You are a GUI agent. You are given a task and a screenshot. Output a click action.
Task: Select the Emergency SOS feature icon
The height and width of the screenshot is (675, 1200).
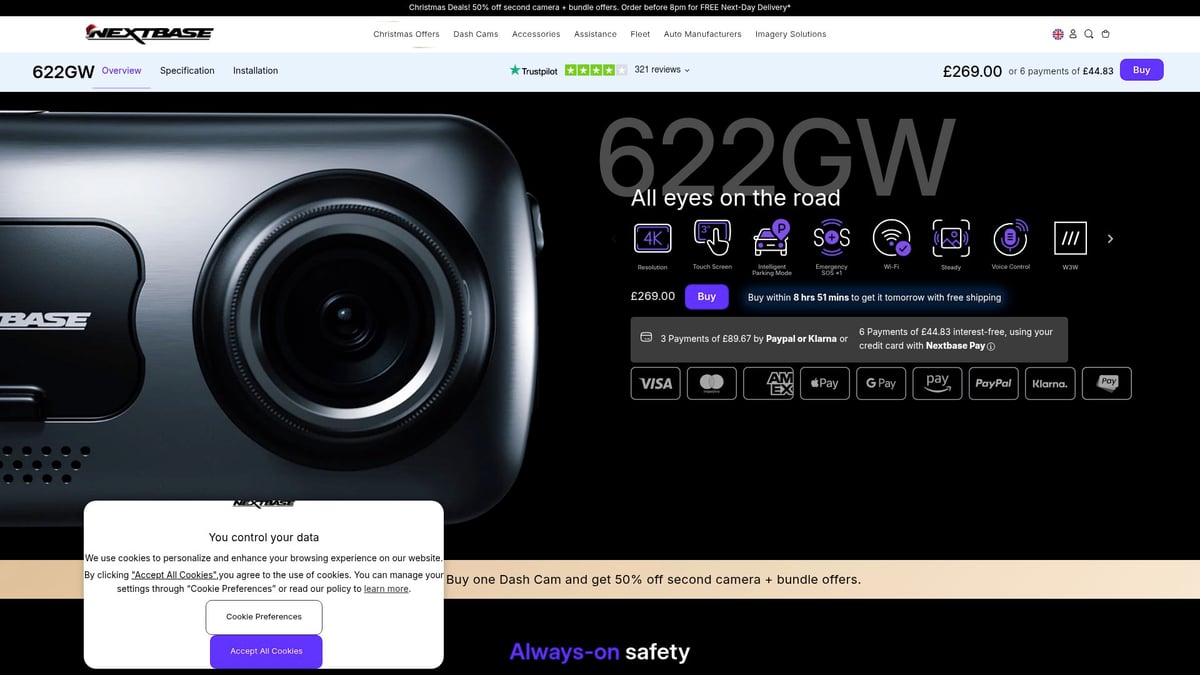(831, 238)
